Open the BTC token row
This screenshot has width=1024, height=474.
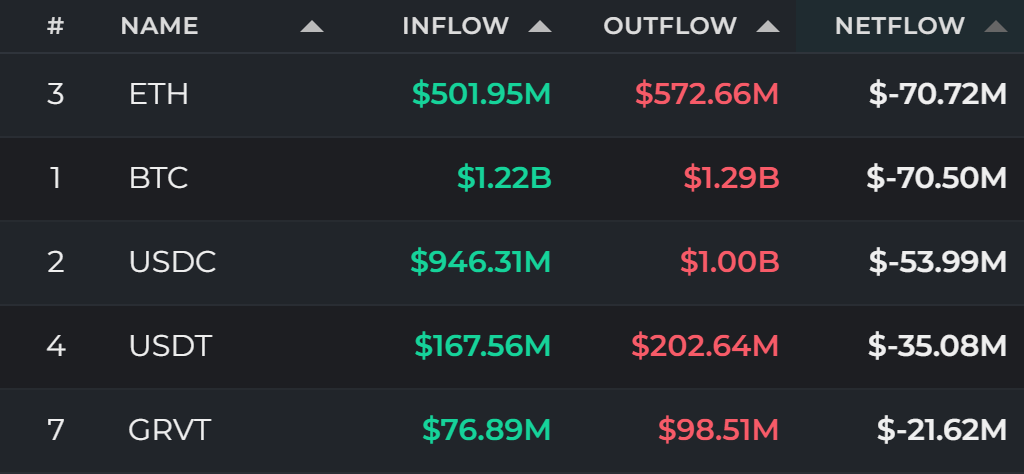512,178
